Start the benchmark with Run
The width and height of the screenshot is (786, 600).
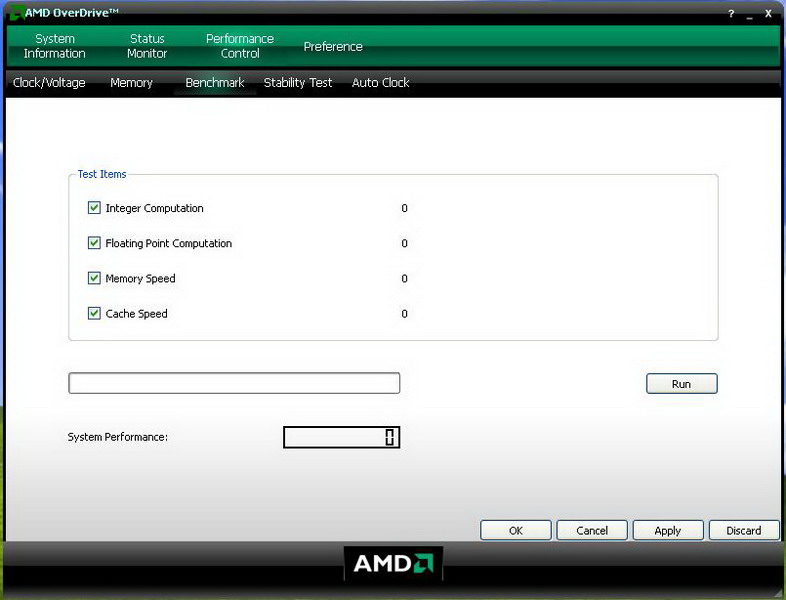(x=682, y=384)
